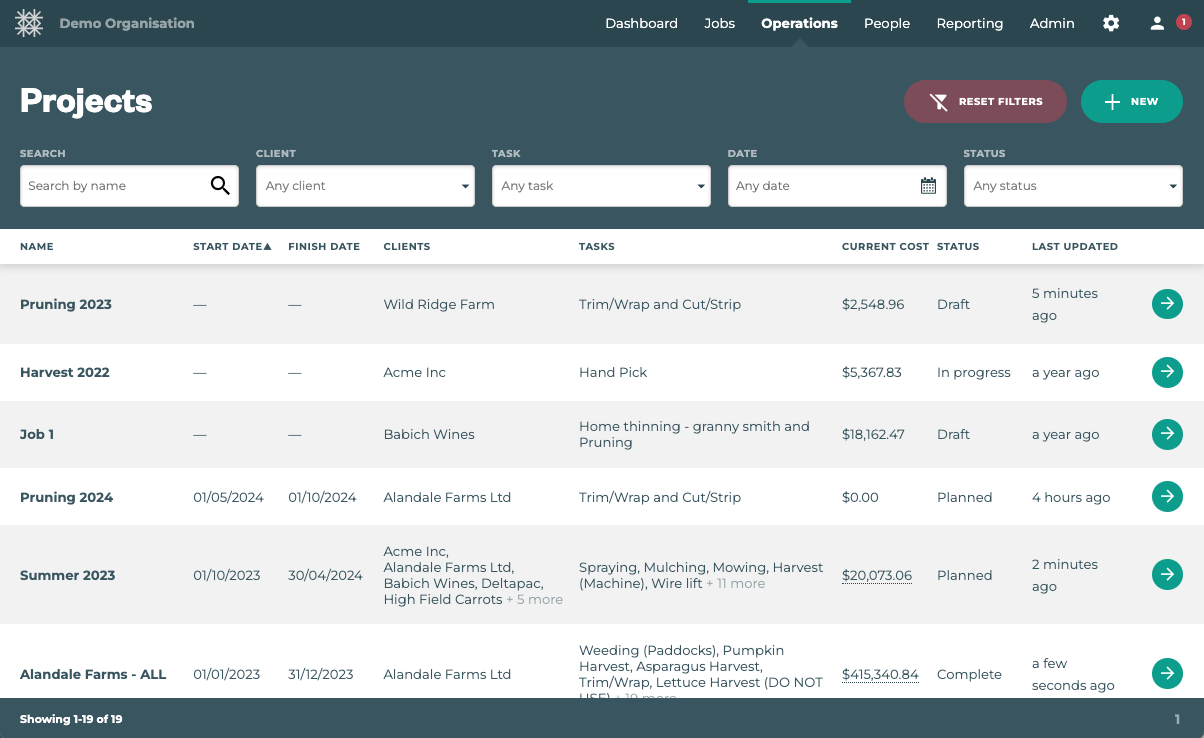Image resolution: width=1204 pixels, height=738 pixels.
Task: Create a project with the New button
Action: pos(1131,101)
